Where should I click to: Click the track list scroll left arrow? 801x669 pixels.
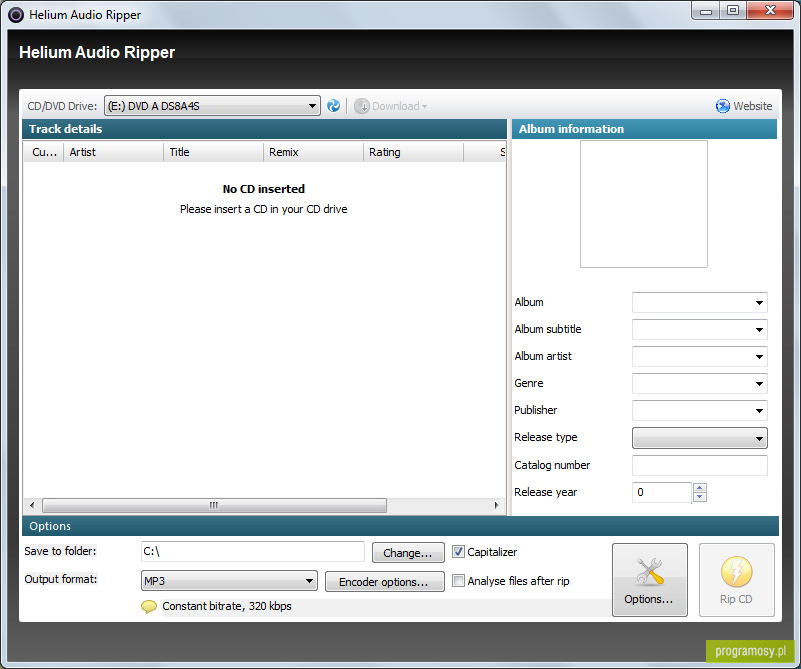(32, 506)
